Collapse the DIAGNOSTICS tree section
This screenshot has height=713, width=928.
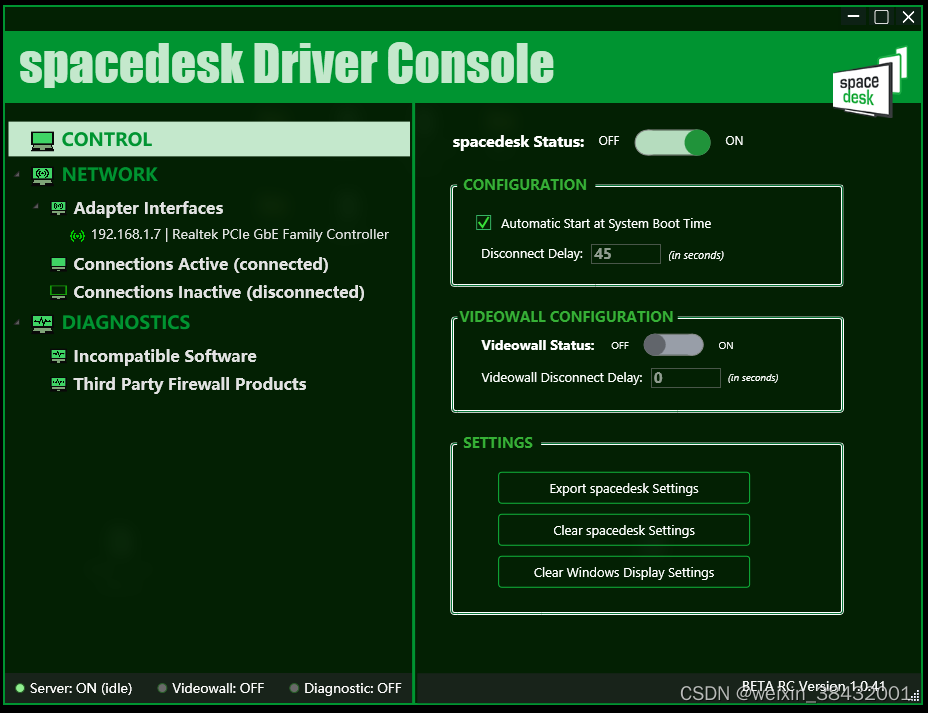(x=17, y=322)
